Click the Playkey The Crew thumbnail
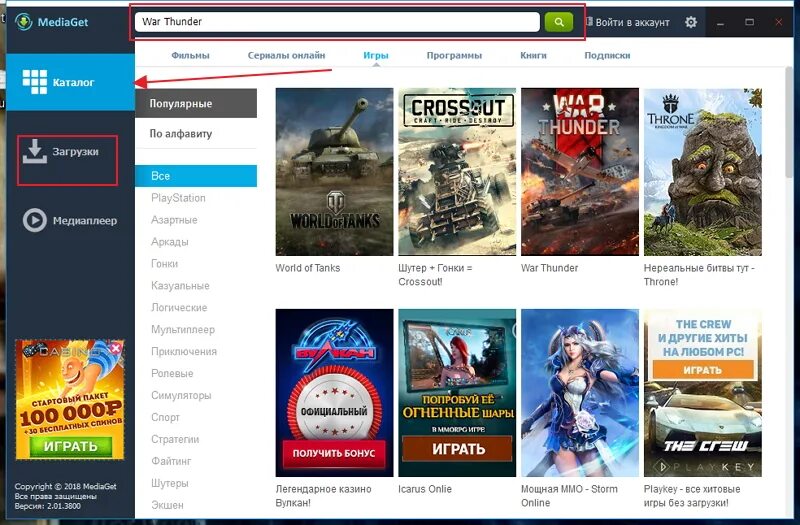The height and width of the screenshot is (525, 800). [x=703, y=393]
